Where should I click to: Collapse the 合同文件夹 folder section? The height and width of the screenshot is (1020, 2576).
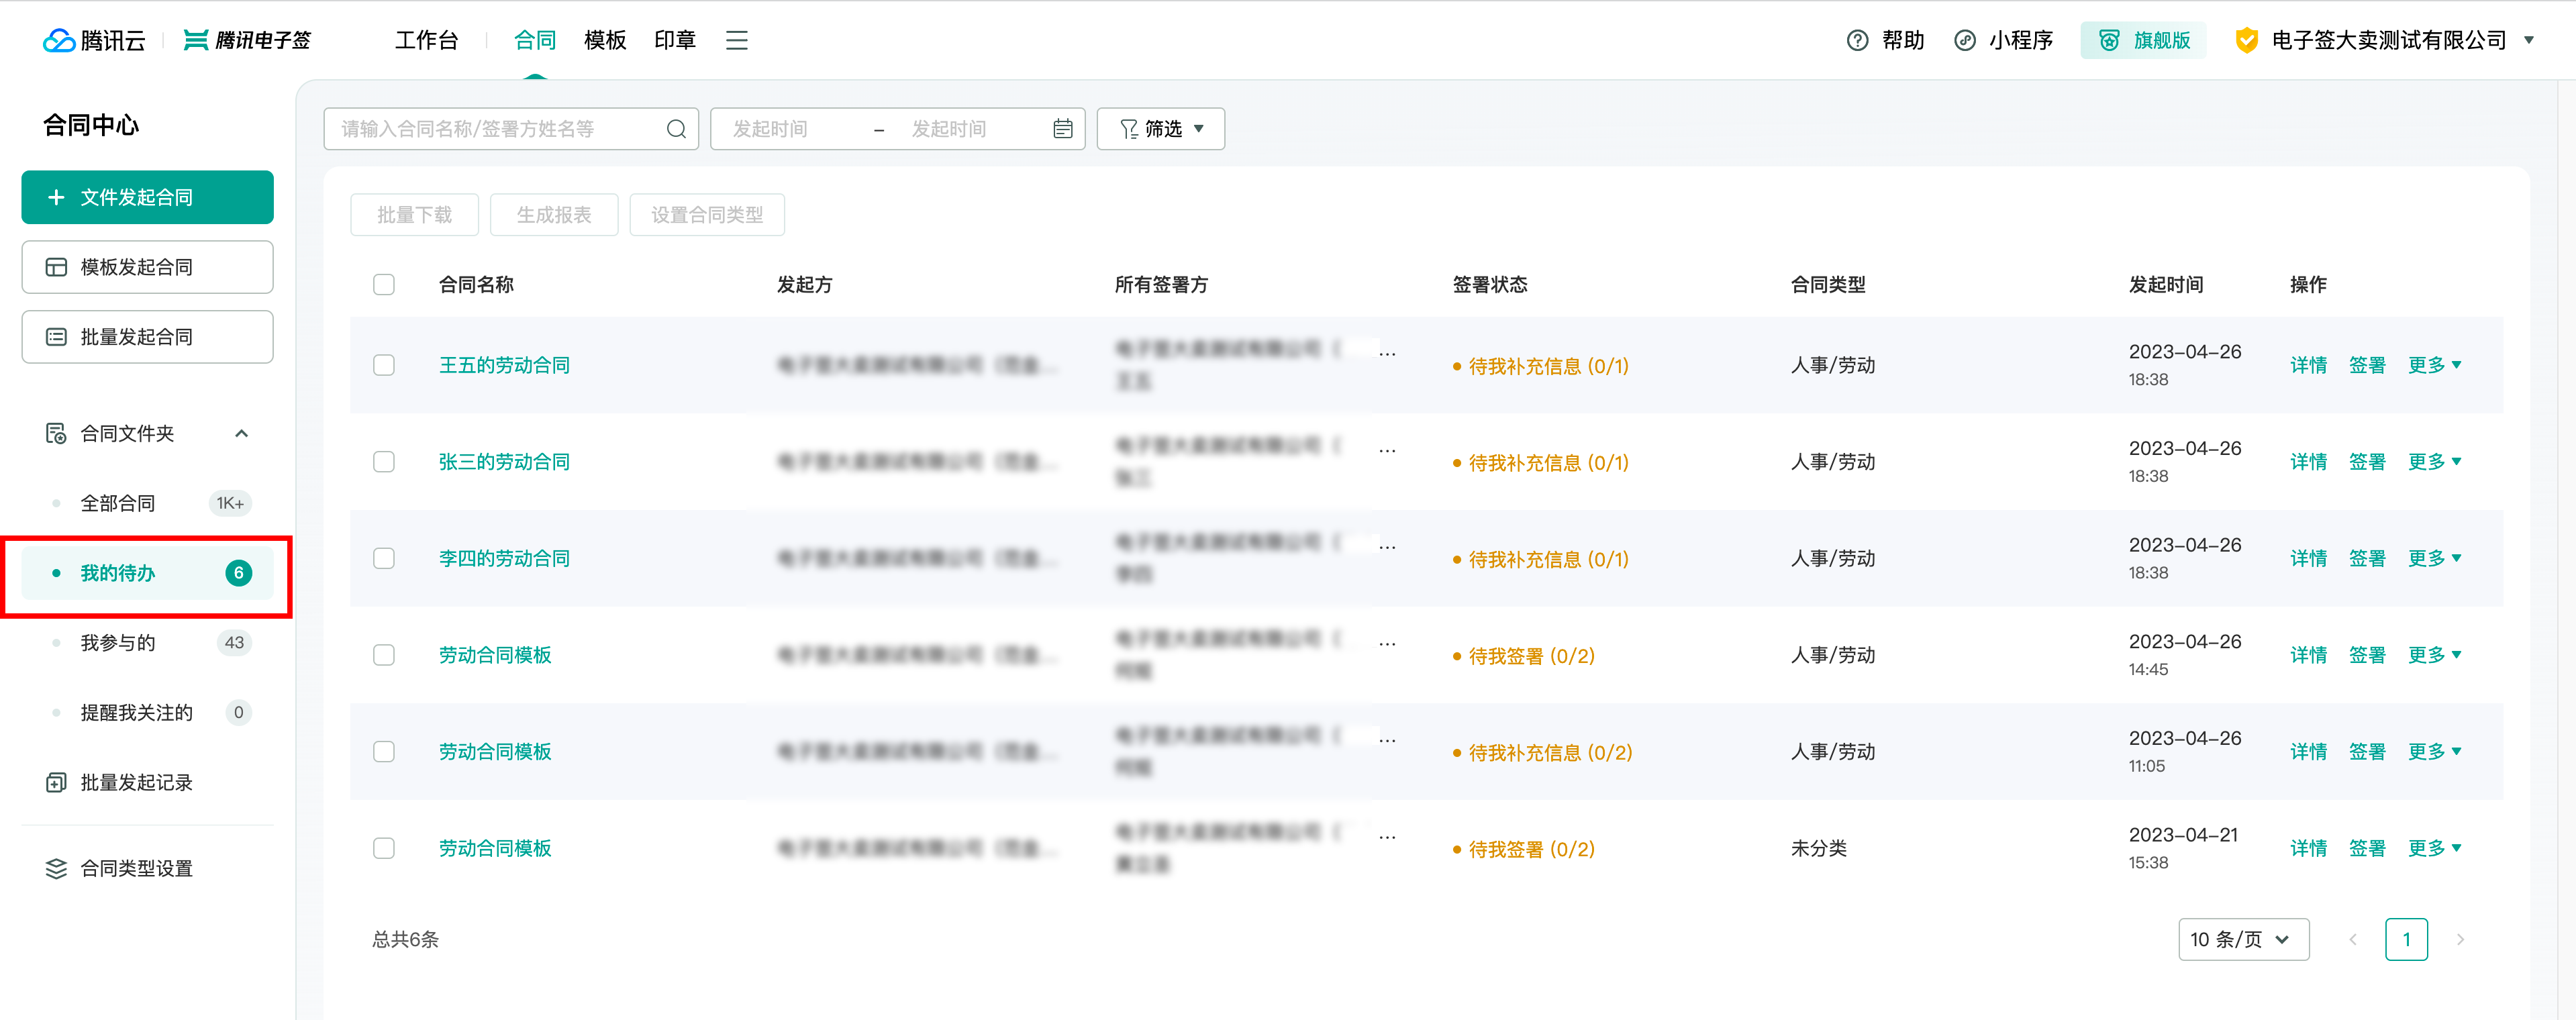(241, 433)
